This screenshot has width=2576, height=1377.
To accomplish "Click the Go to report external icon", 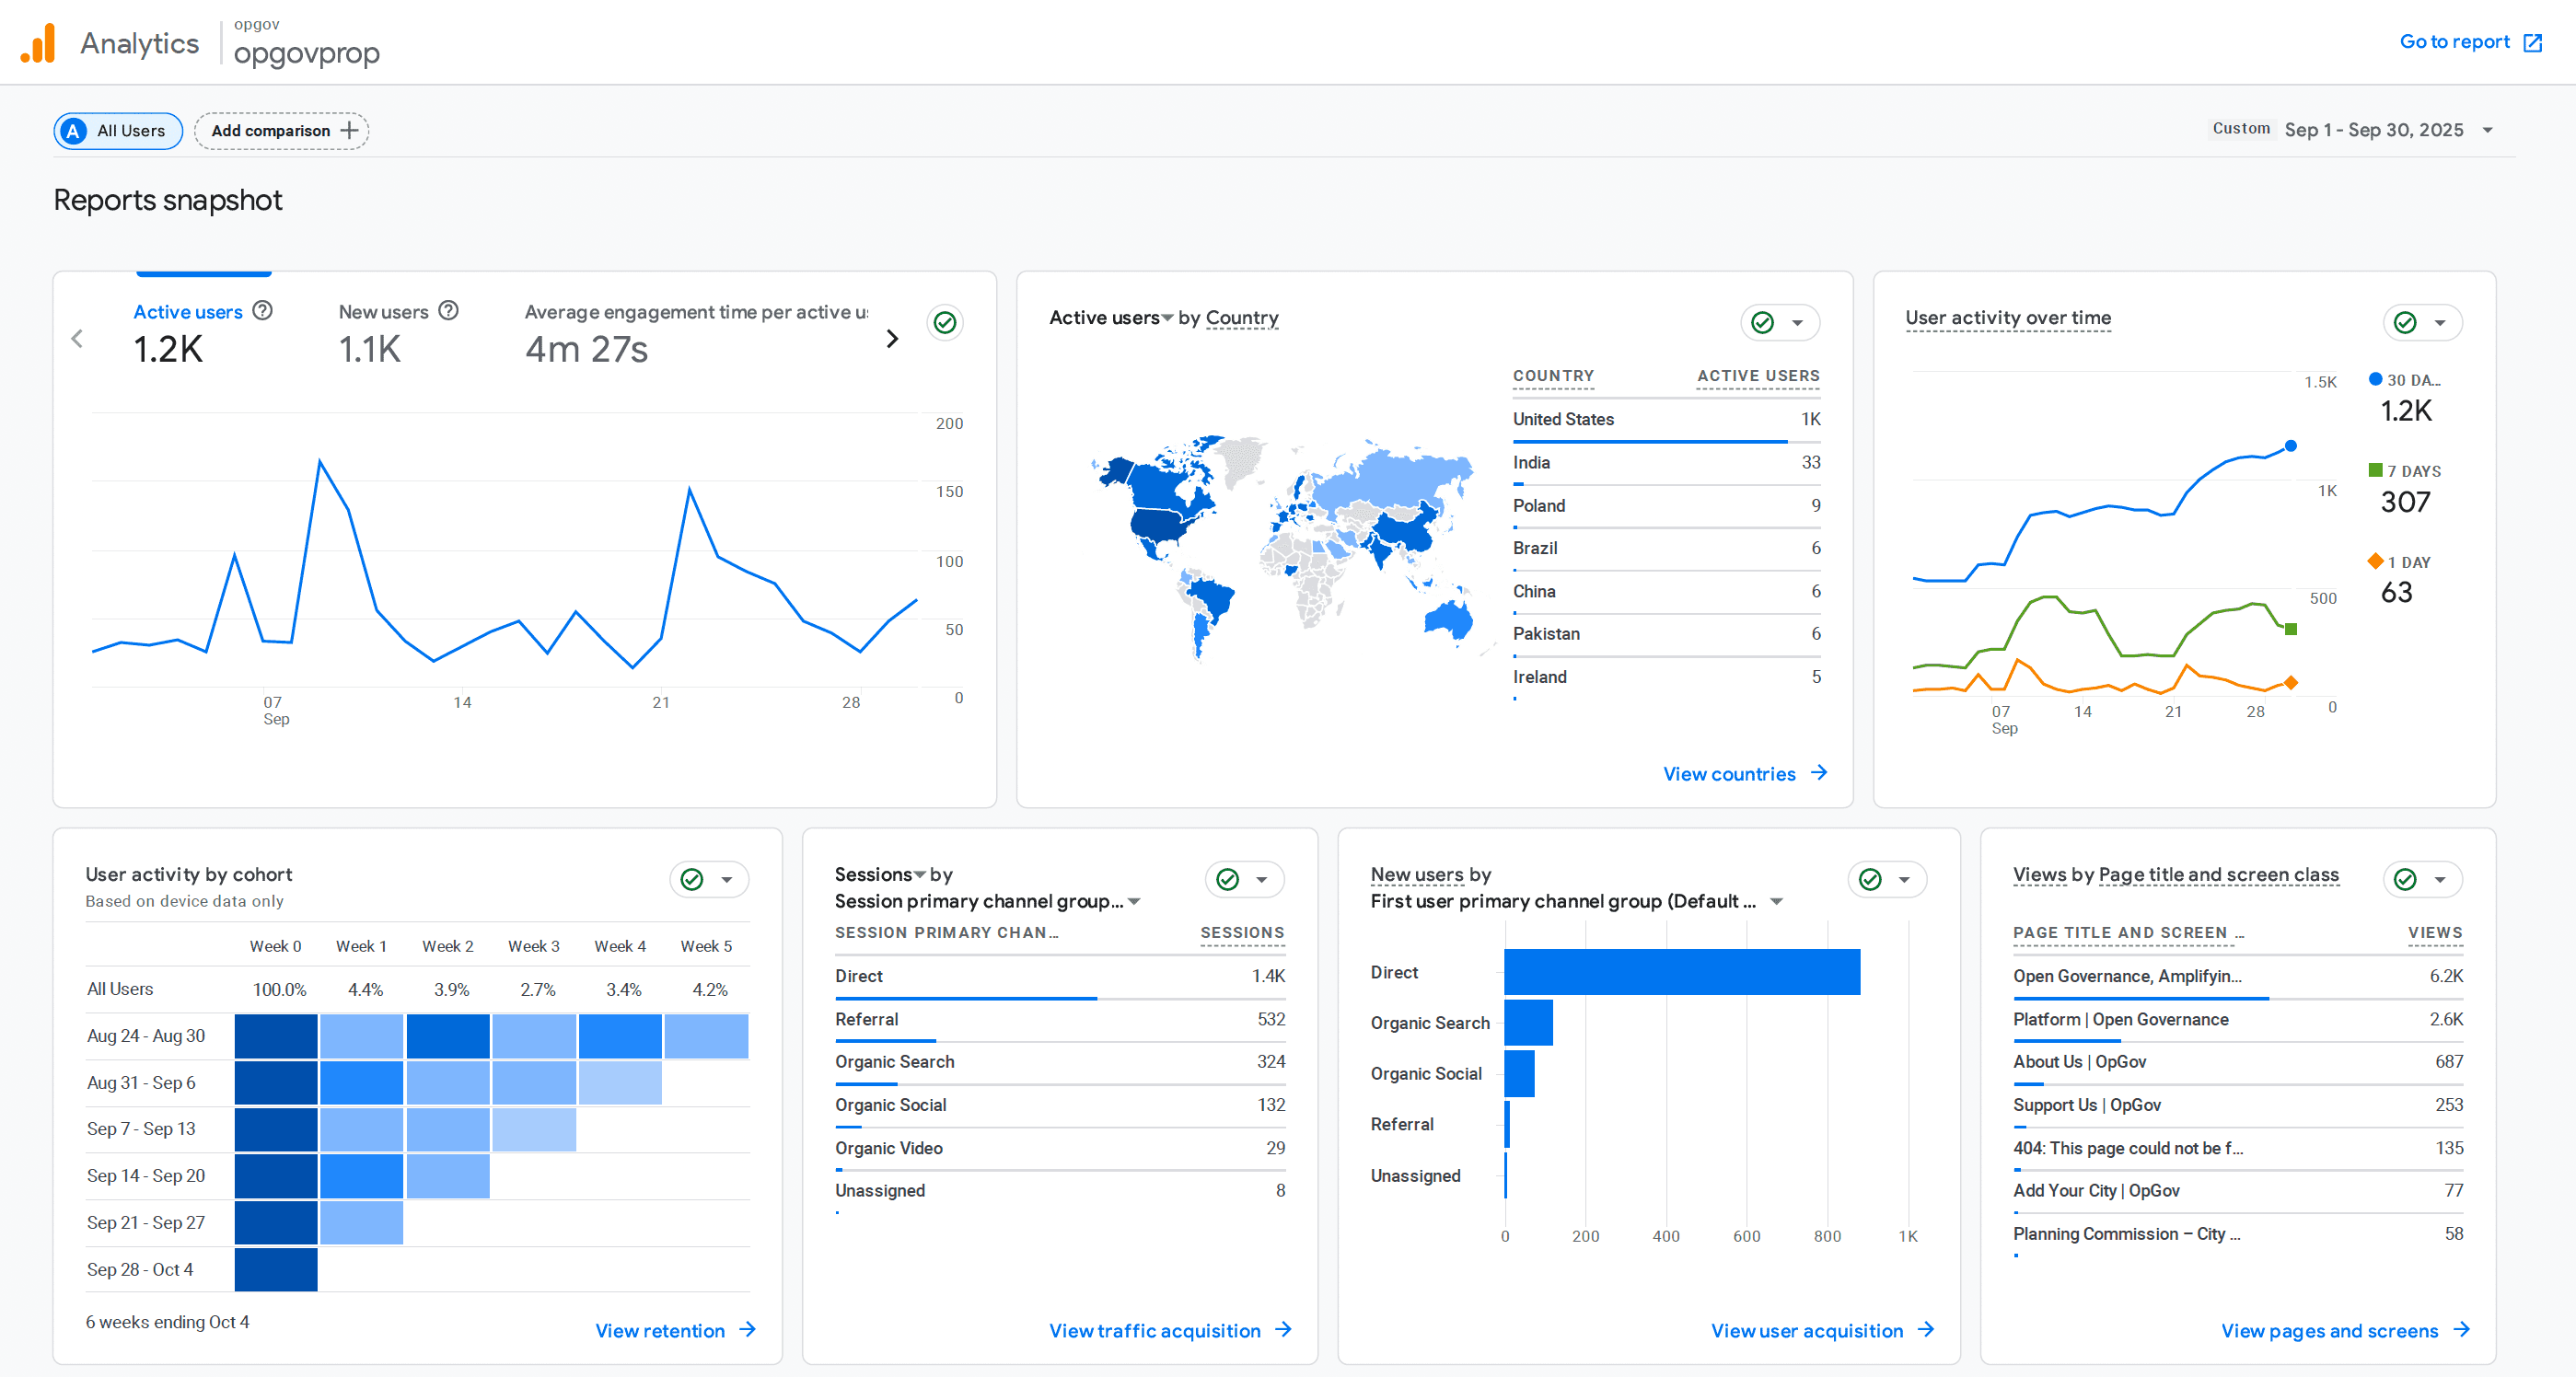I will coord(2532,43).
